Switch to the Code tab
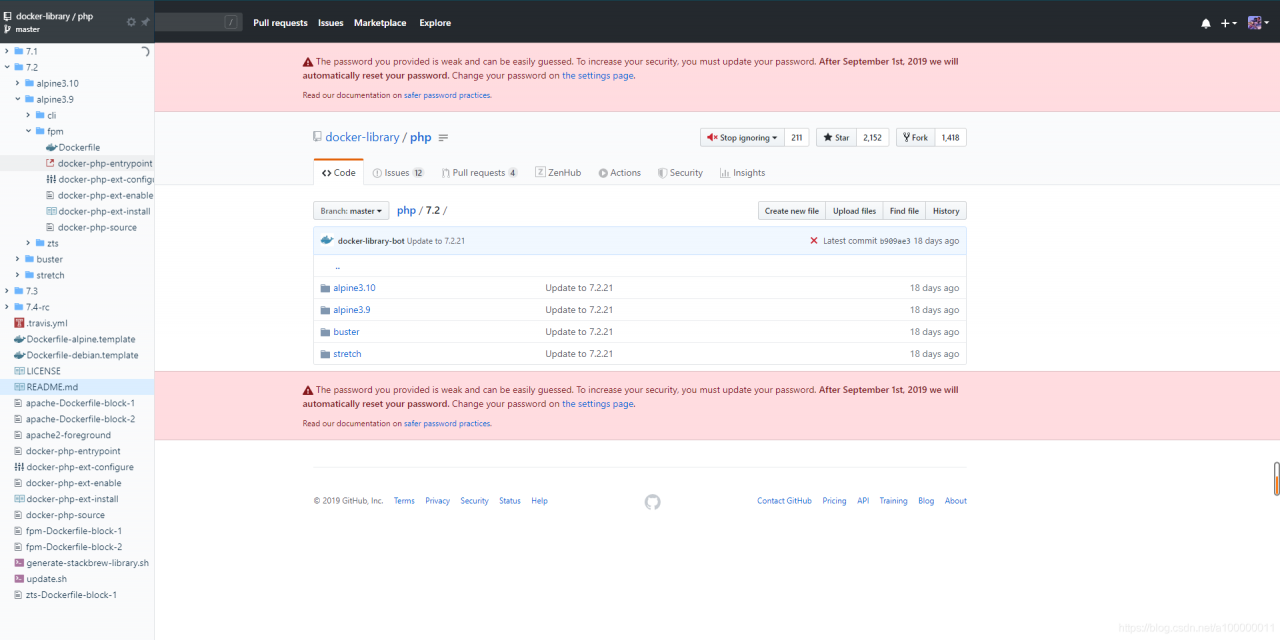The width and height of the screenshot is (1280, 640). (x=338, y=173)
